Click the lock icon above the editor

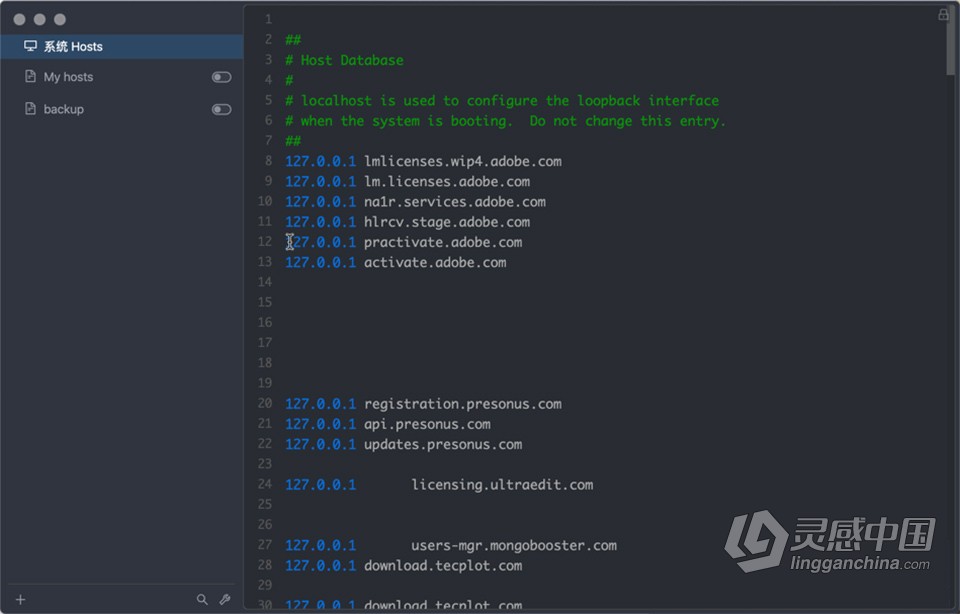tap(943, 14)
